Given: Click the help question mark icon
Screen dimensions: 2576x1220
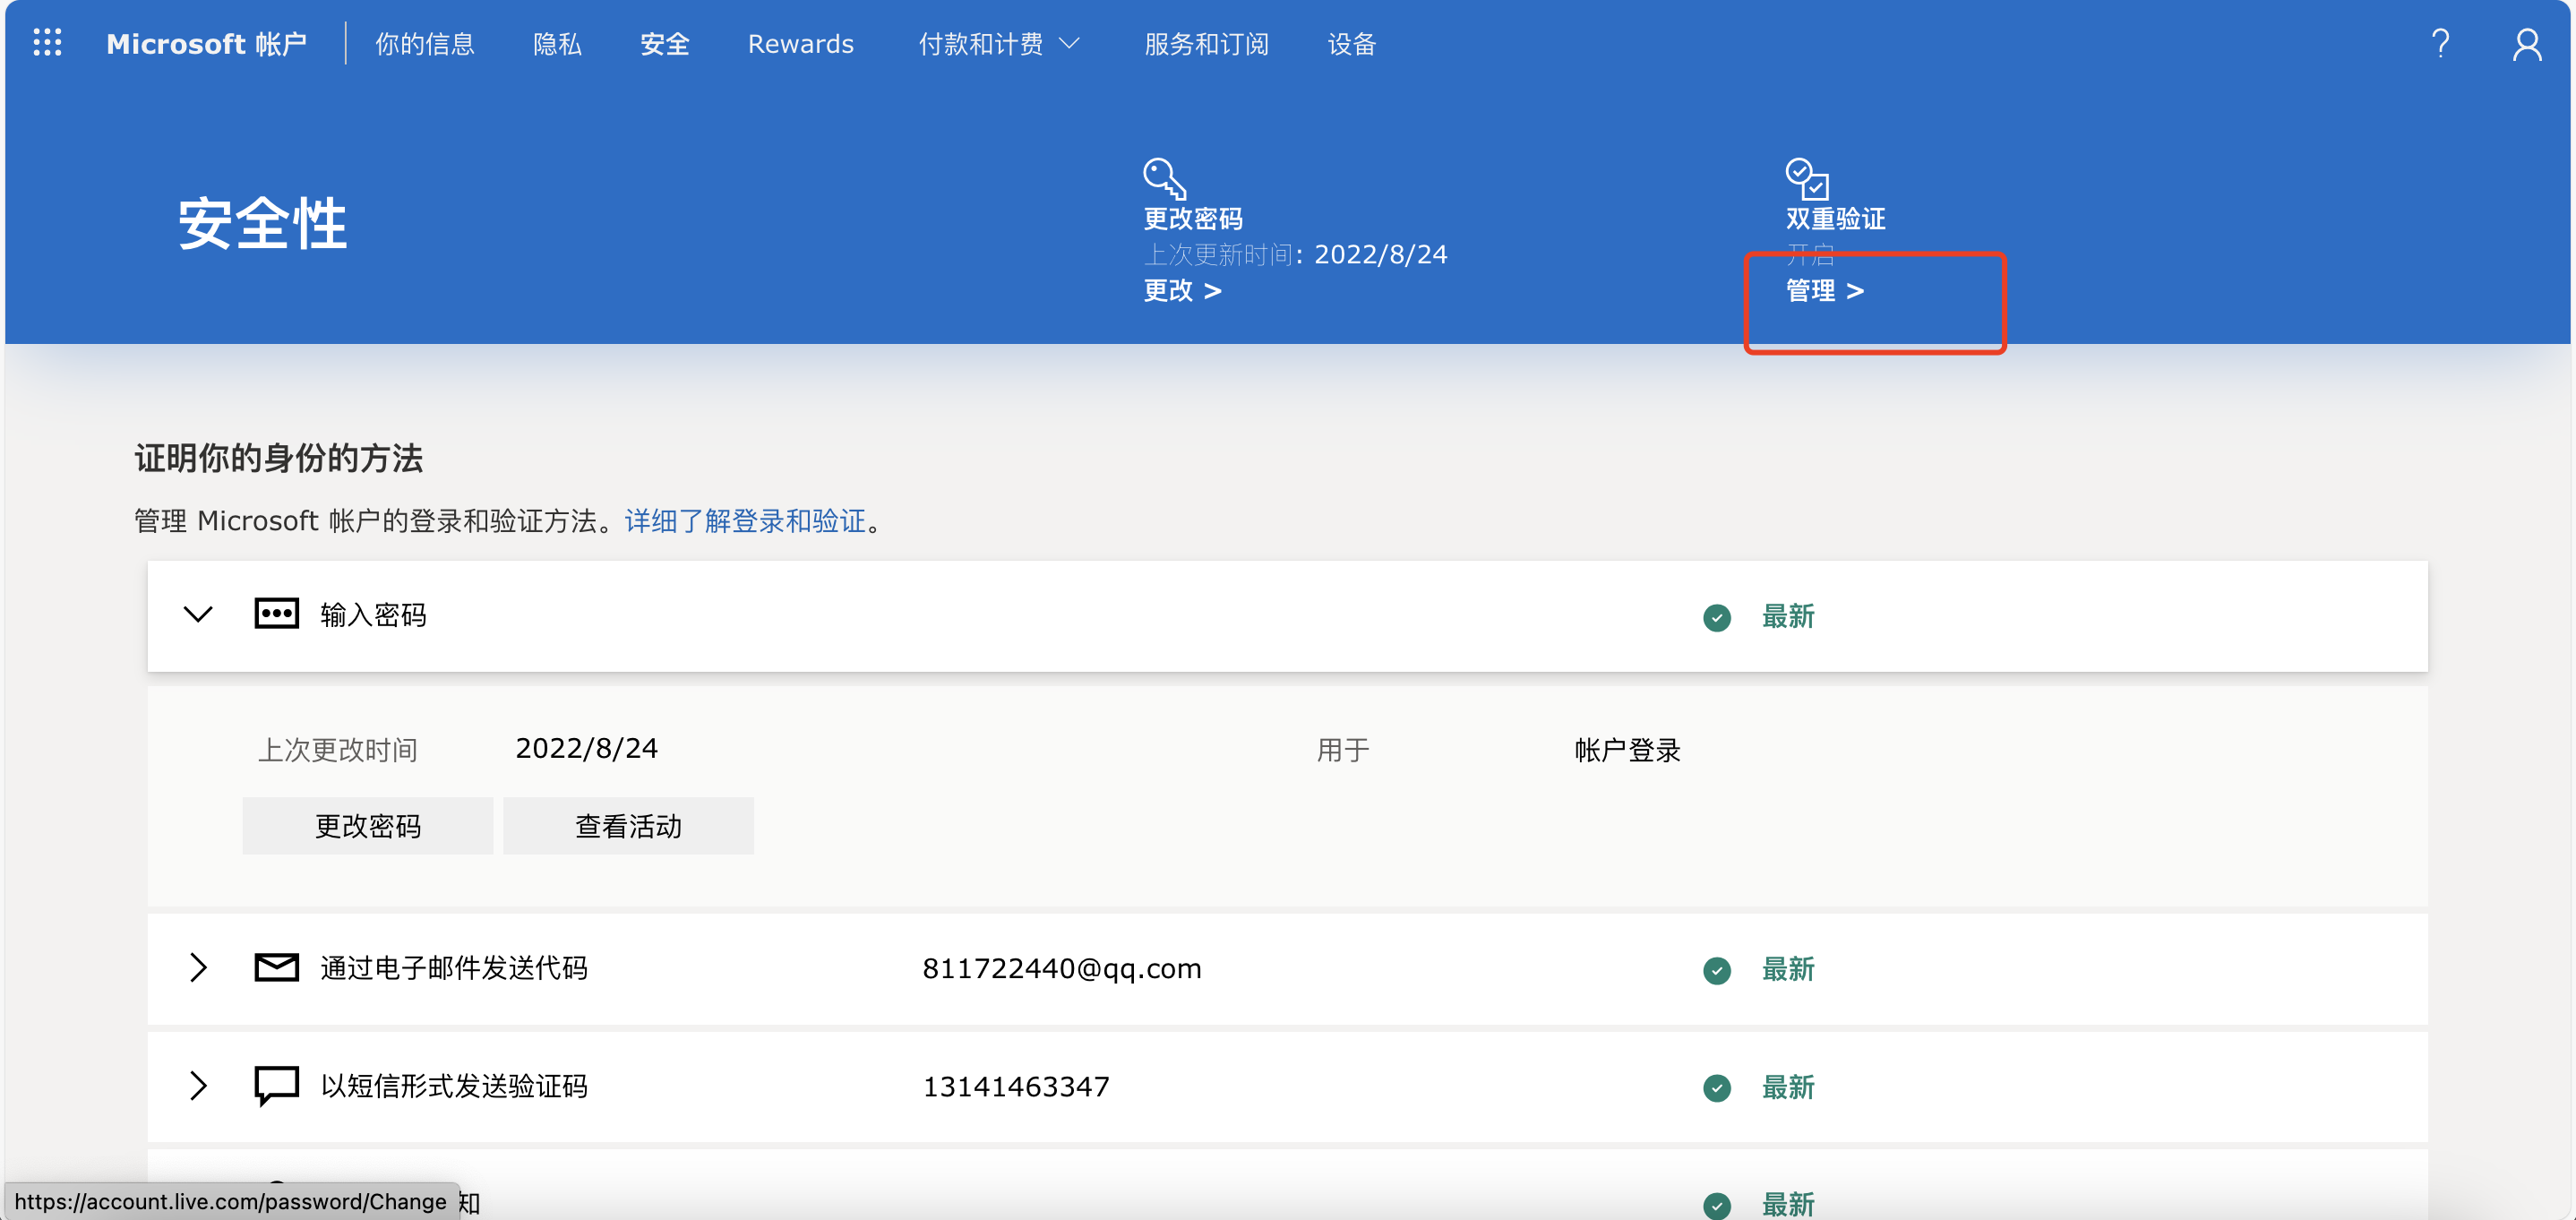Looking at the screenshot, I should pyautogui.click(x=2440, y=43).
